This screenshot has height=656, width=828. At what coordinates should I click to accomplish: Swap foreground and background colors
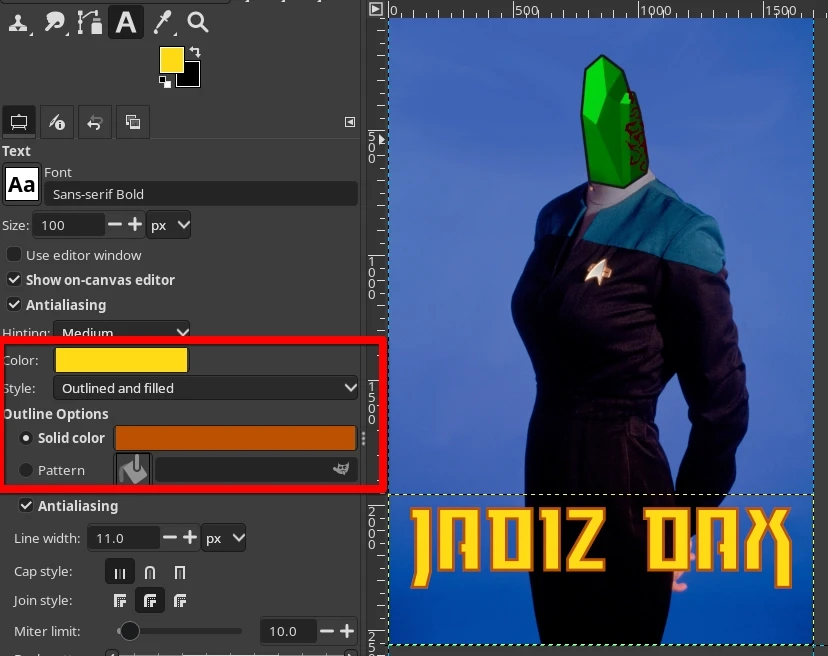[195, 52]
